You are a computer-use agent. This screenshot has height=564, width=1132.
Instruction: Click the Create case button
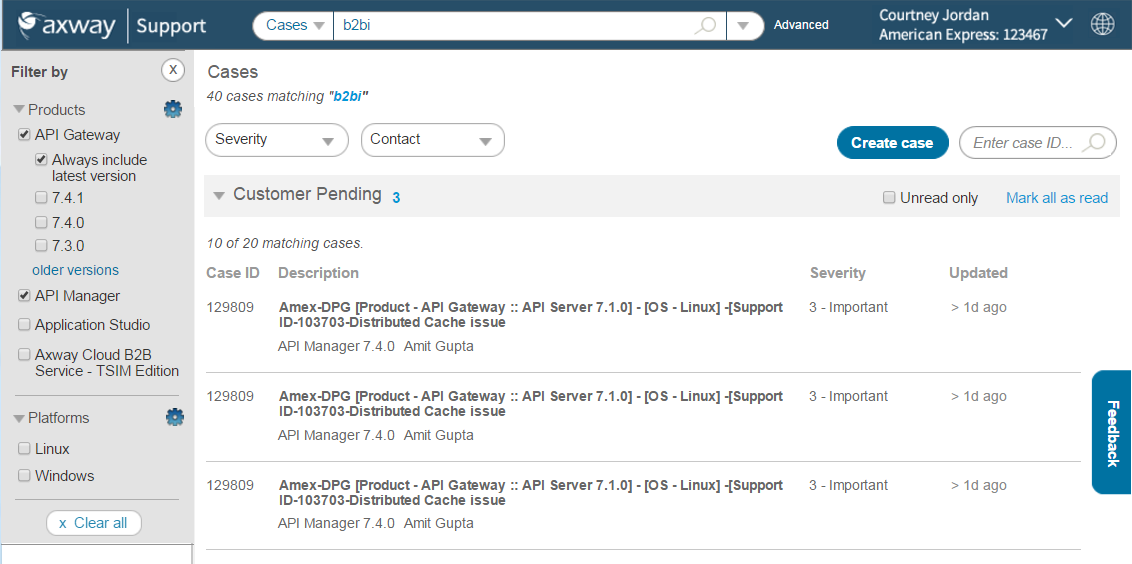click(891, 142)
